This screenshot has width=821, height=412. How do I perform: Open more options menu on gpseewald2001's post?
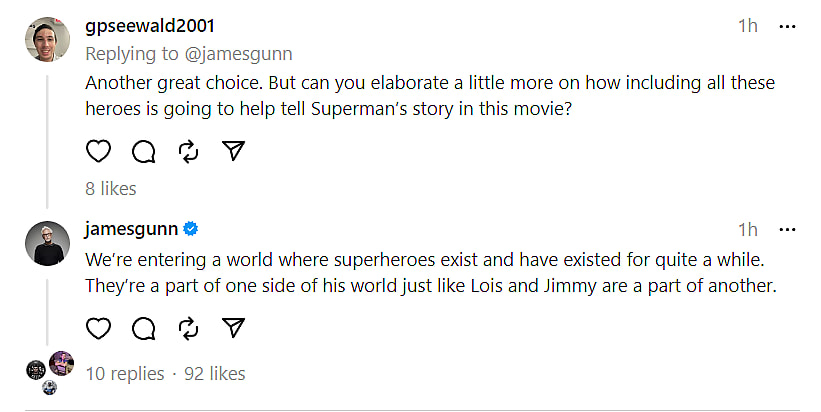coord(788,26)
